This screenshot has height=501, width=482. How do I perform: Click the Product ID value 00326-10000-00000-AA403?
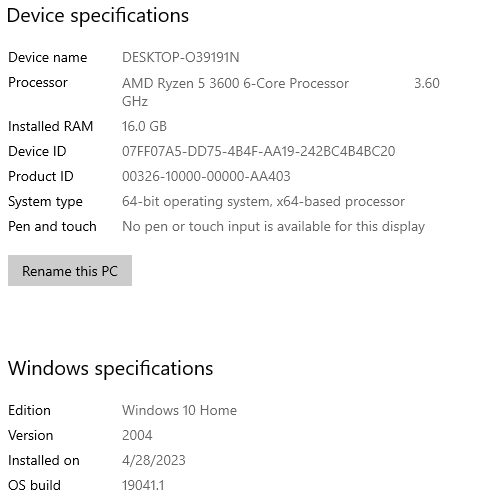206,176
